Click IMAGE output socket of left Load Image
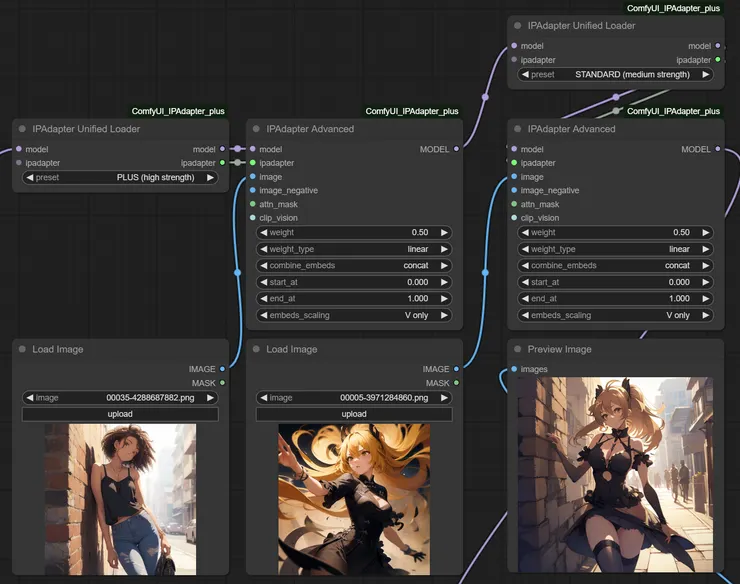 point(222,369)
